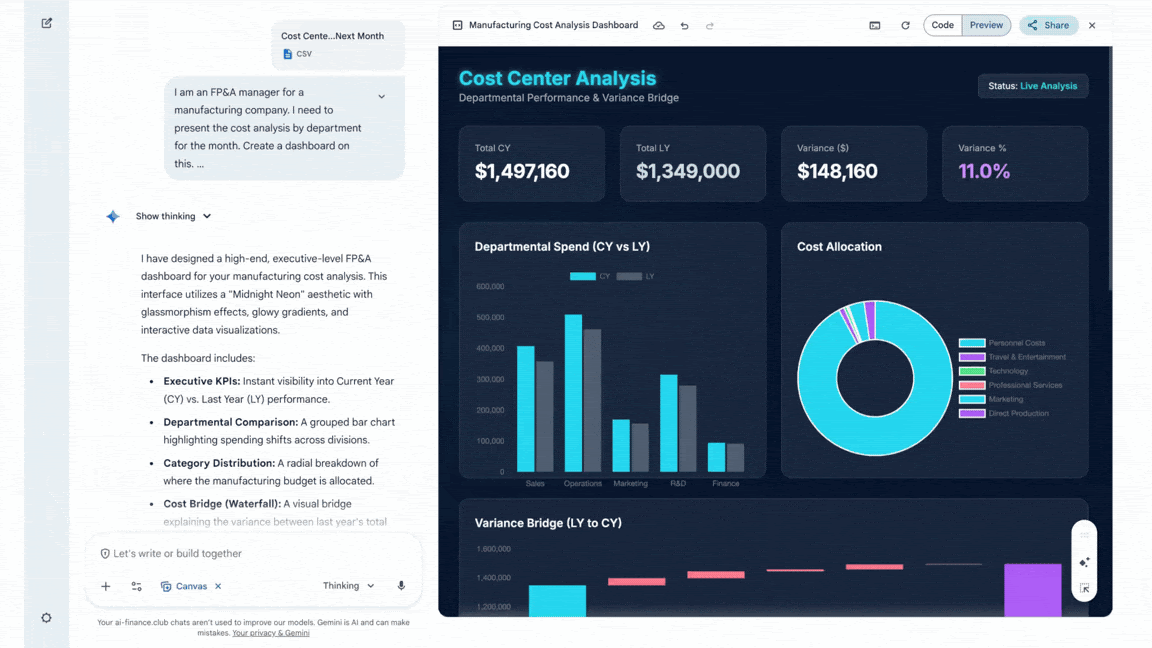Click the microphone icon for voice input

401,586
